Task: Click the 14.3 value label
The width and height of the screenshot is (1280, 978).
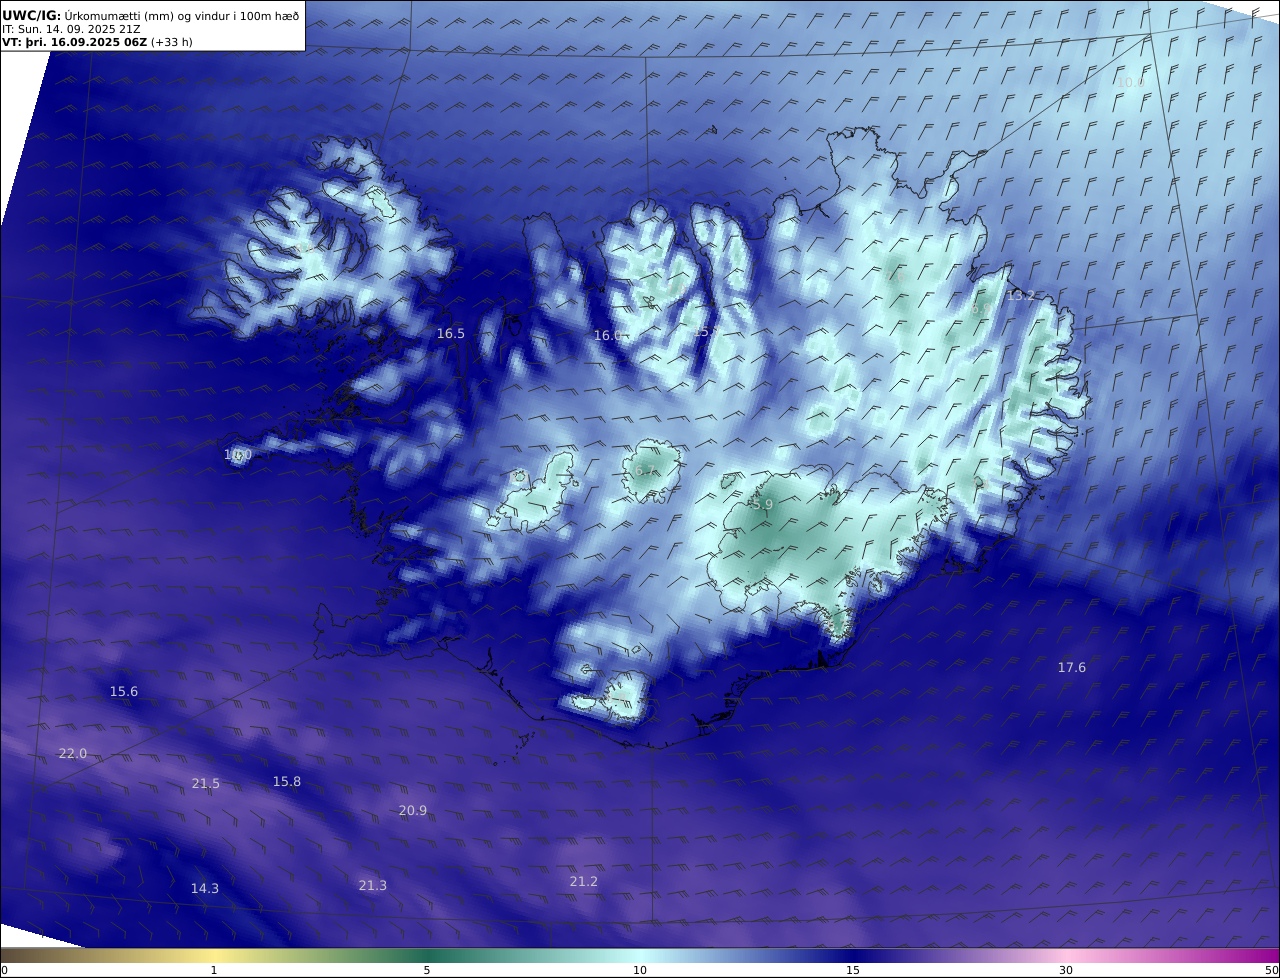Action: [205, 889]
